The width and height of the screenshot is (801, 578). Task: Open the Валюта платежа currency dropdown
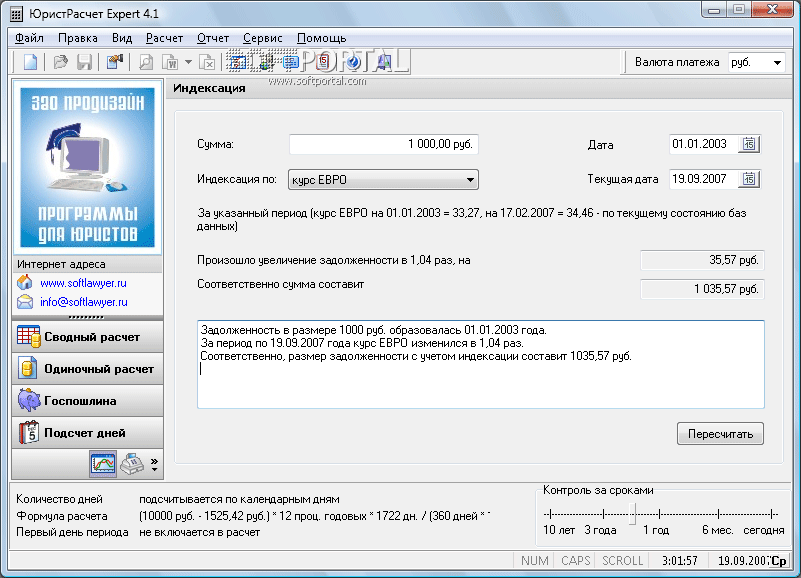tap(777, 63)
